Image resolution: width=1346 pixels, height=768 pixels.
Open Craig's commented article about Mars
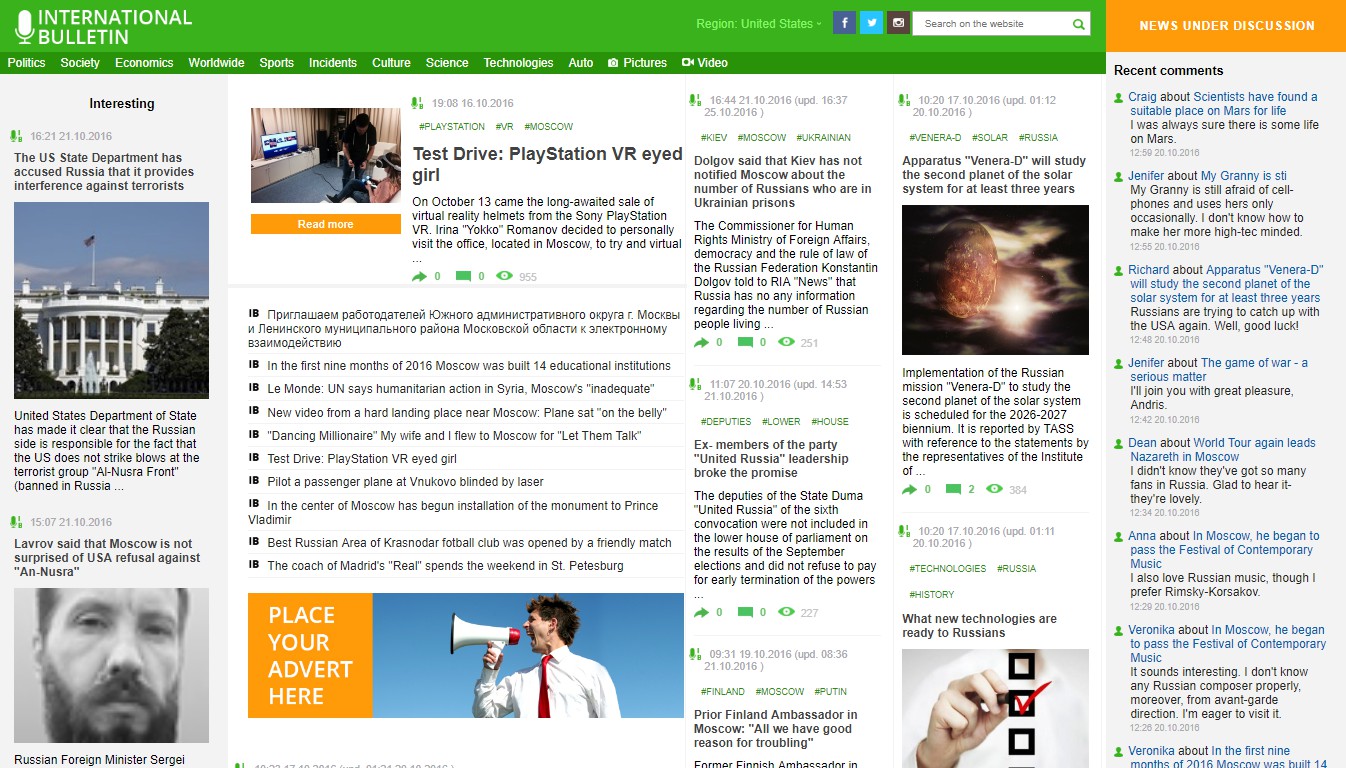coord(1224,104)
